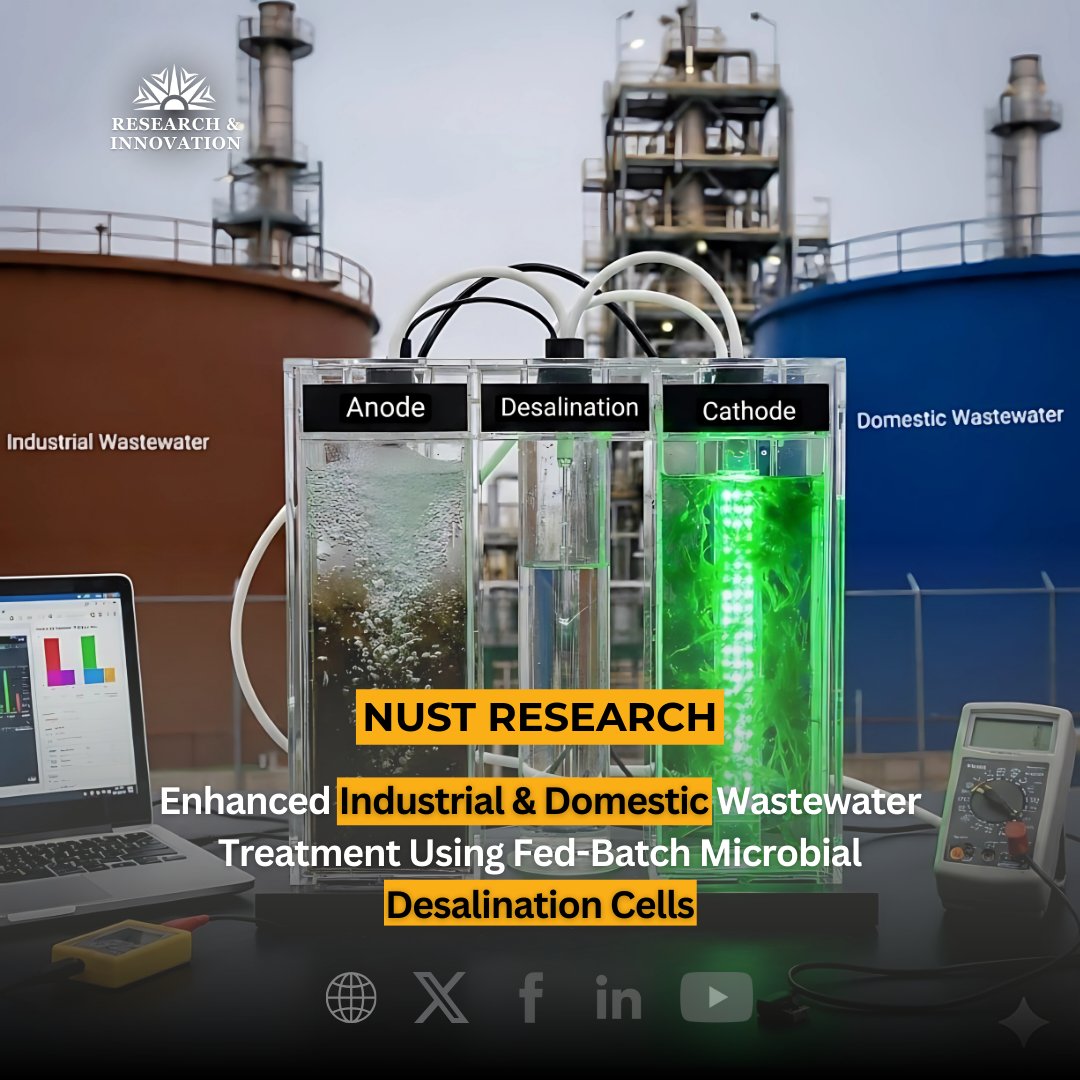
Task: Click the Treatment Using Fed-Batch Microbial line
Action: 540,853
